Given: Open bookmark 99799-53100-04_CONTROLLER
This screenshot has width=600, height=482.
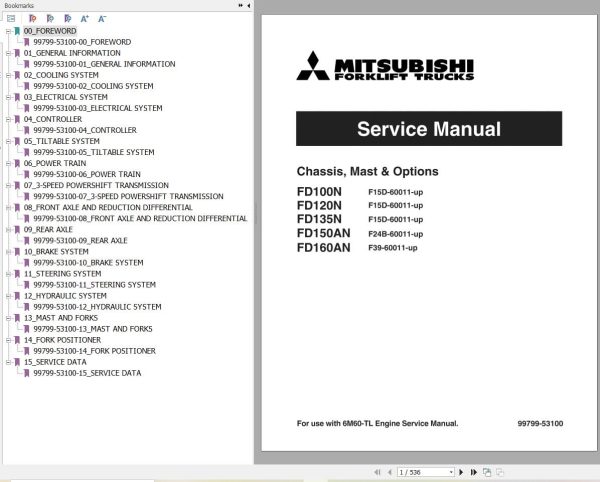Looking at the screenshot, I should pyautogui.click(x=85, y=130).
